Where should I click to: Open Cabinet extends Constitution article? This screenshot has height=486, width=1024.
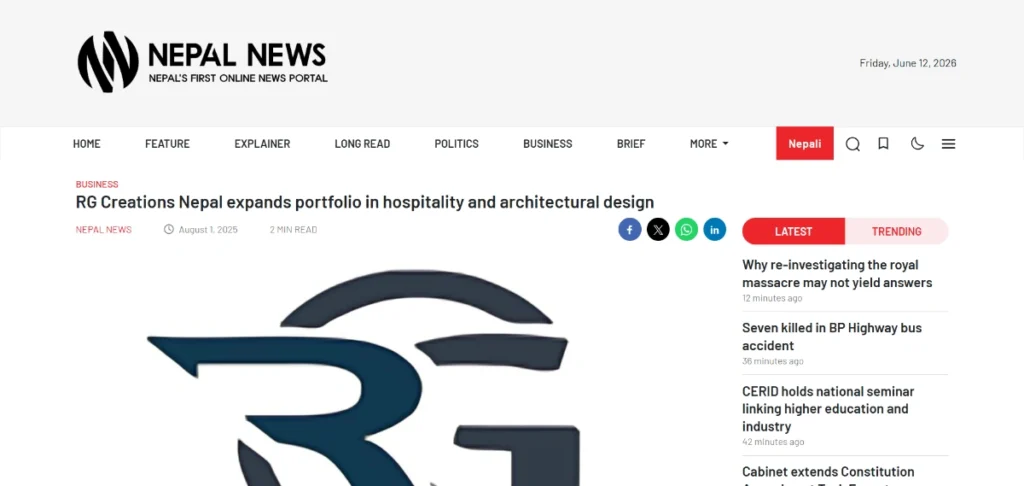coord(828,474)
